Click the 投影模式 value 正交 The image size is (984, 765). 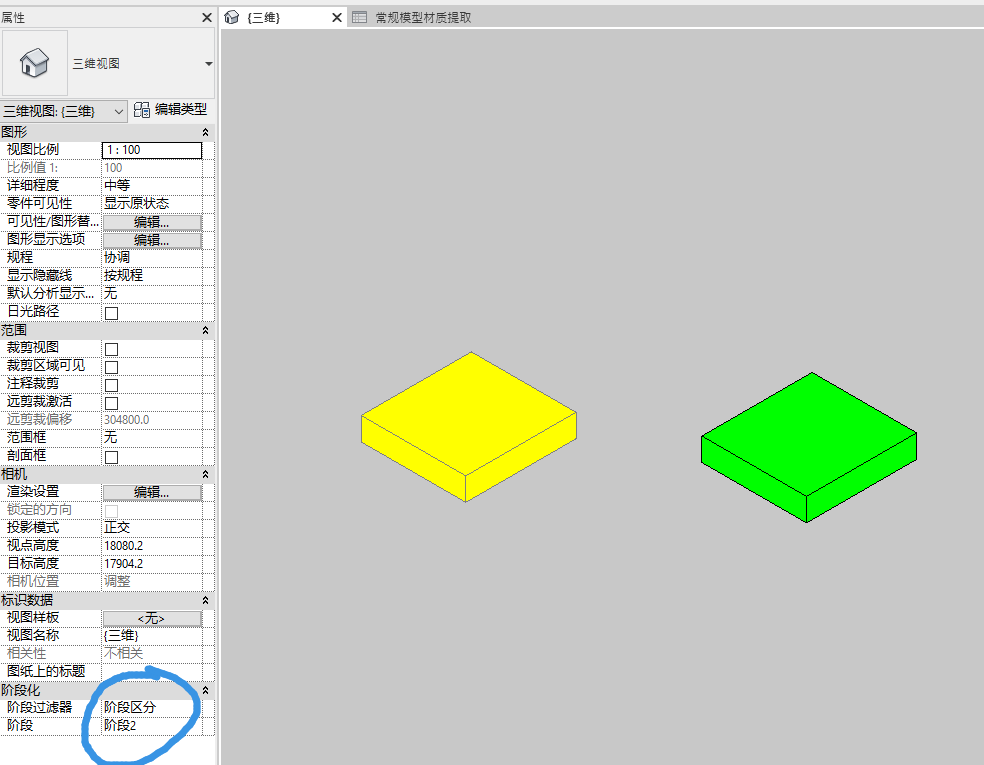tap(117, 528)
